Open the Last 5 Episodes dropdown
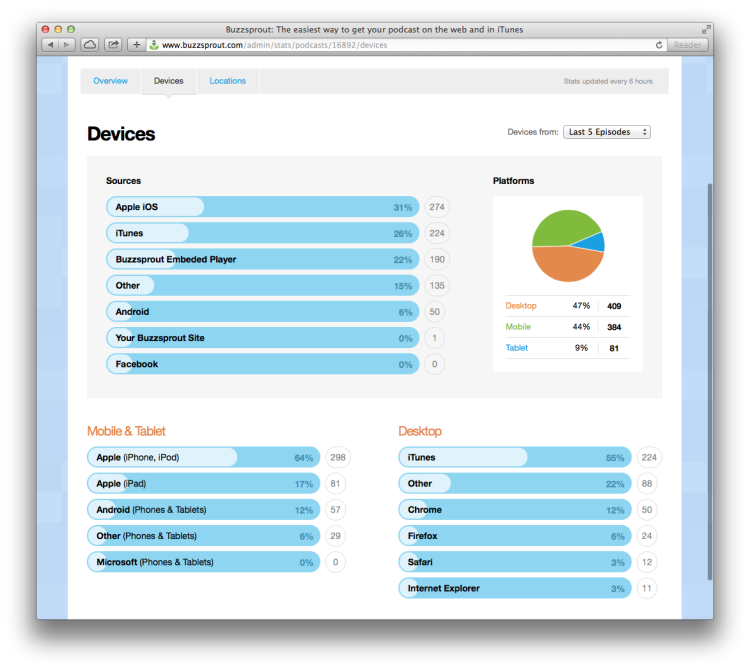 click(x=607, y=132)
